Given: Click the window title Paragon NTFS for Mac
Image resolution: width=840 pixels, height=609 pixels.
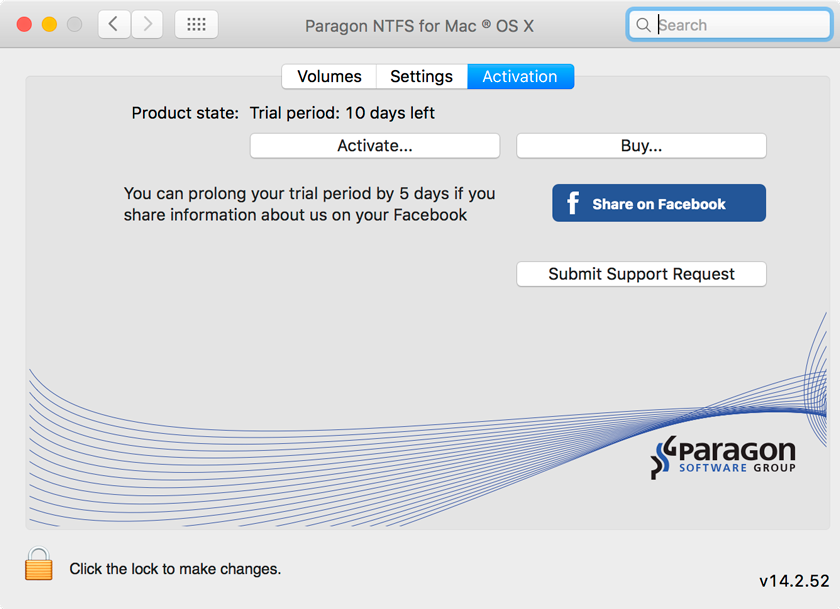Looking at the screenshot, I should (x=419, y=24).
